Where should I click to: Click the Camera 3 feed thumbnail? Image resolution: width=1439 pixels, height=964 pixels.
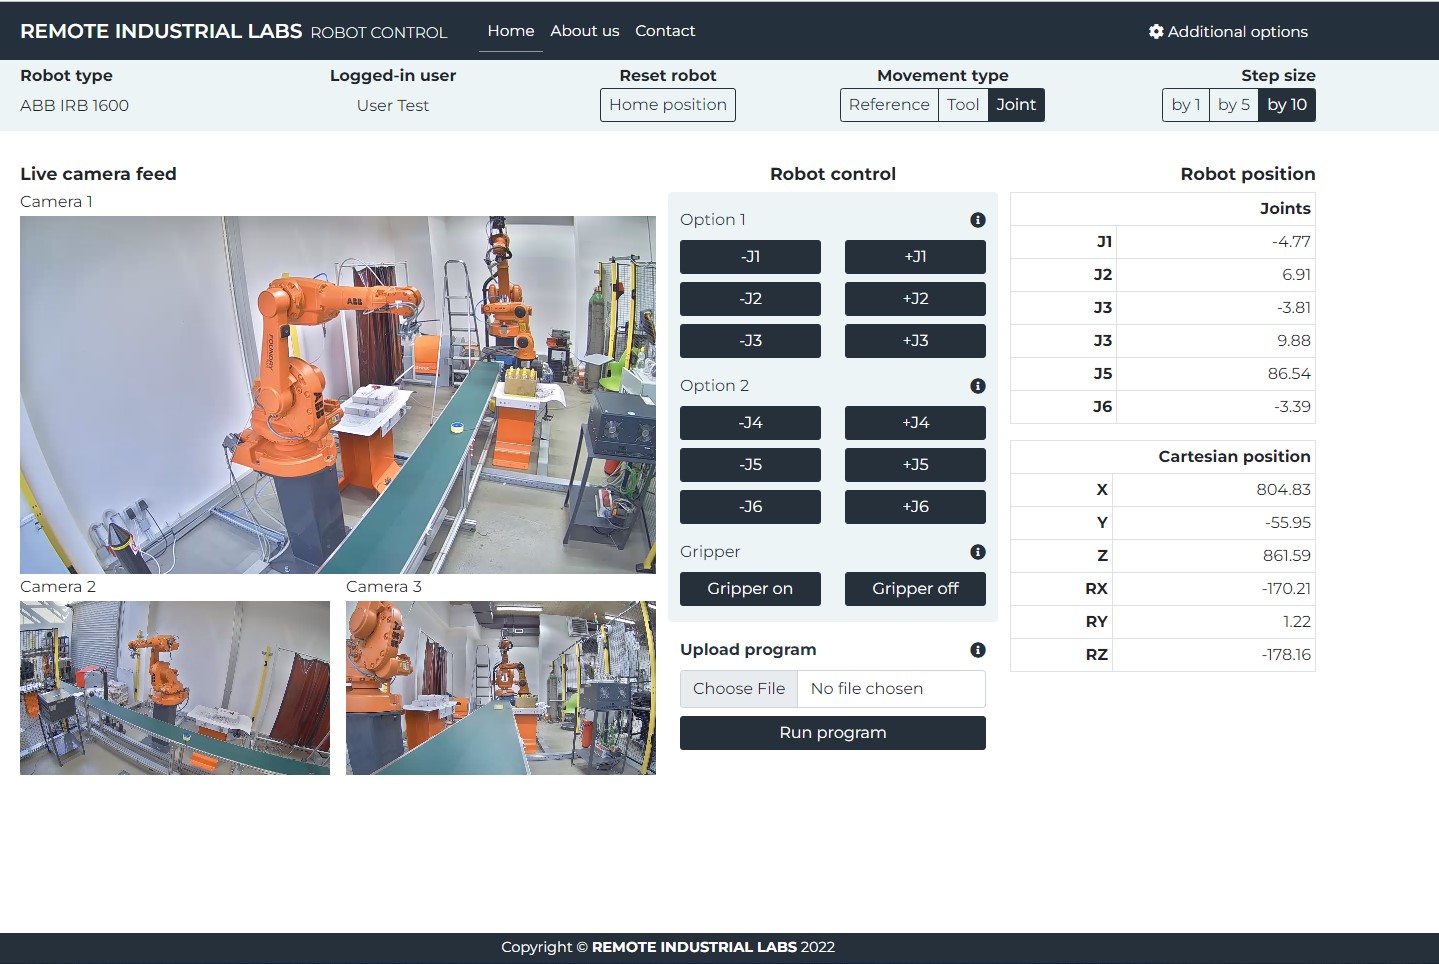tap(500, 688)
